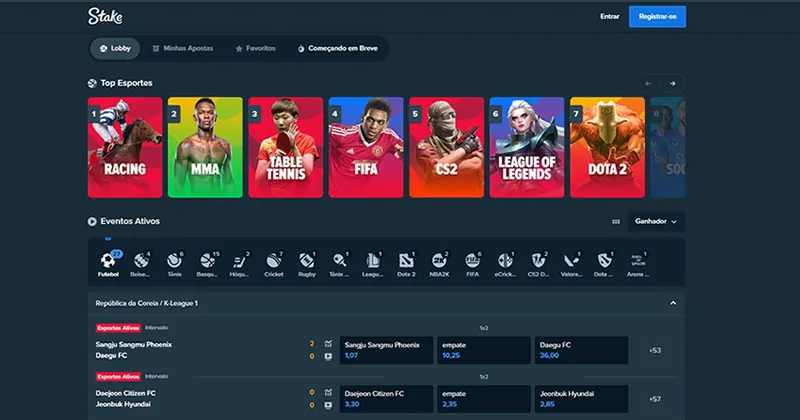
Task: Open live stream icon for Daejeon Citizen FC match
Action: pos(328,405)
